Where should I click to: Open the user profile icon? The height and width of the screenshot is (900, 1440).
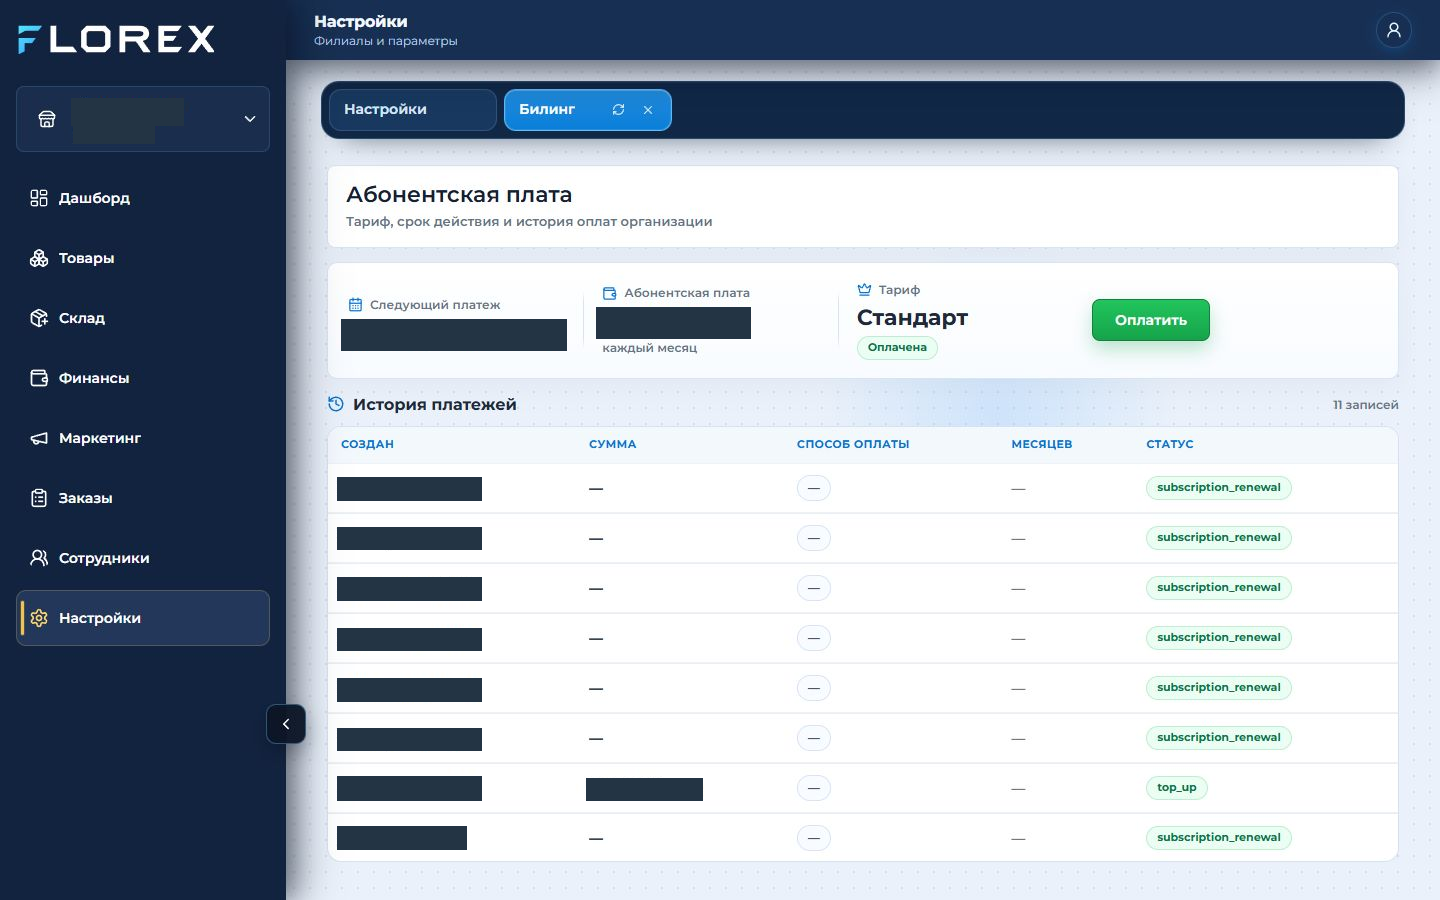coord(1393,30)
